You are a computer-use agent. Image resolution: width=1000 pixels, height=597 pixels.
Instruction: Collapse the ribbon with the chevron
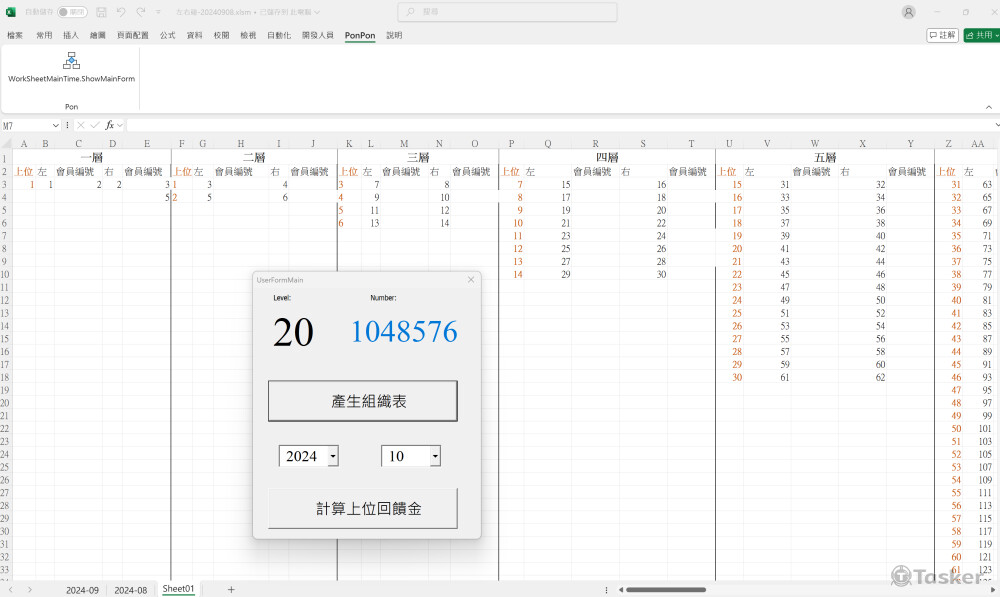[993, 106]
